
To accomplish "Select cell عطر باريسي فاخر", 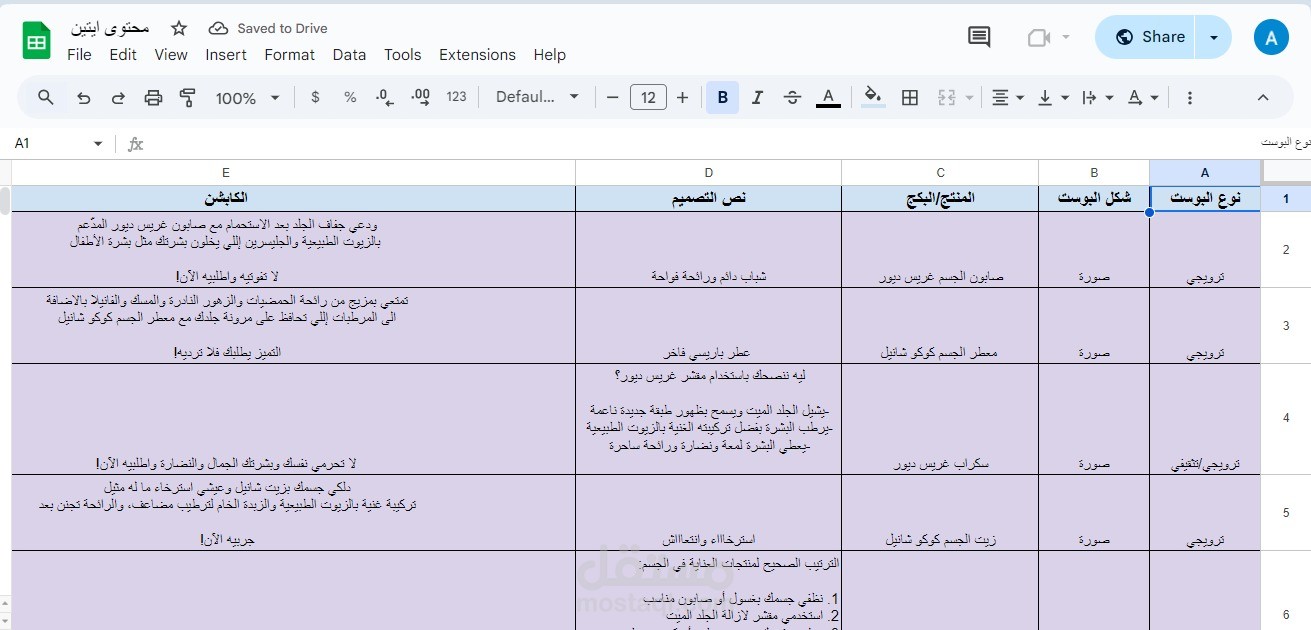I will tap(708, 326).
